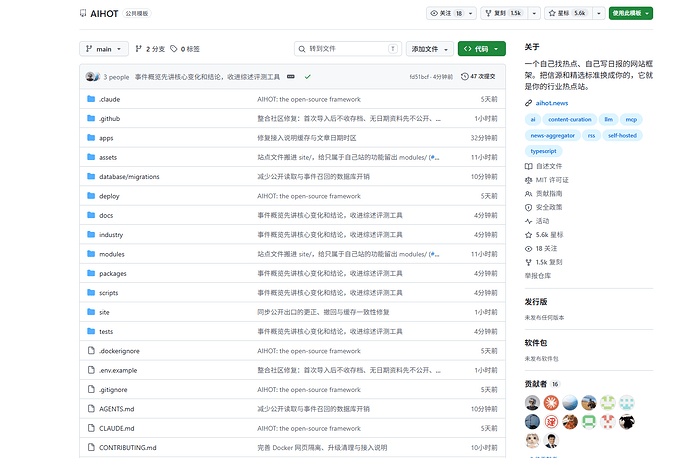Open the 复刻 dropdown arrow

click(534, 13)
